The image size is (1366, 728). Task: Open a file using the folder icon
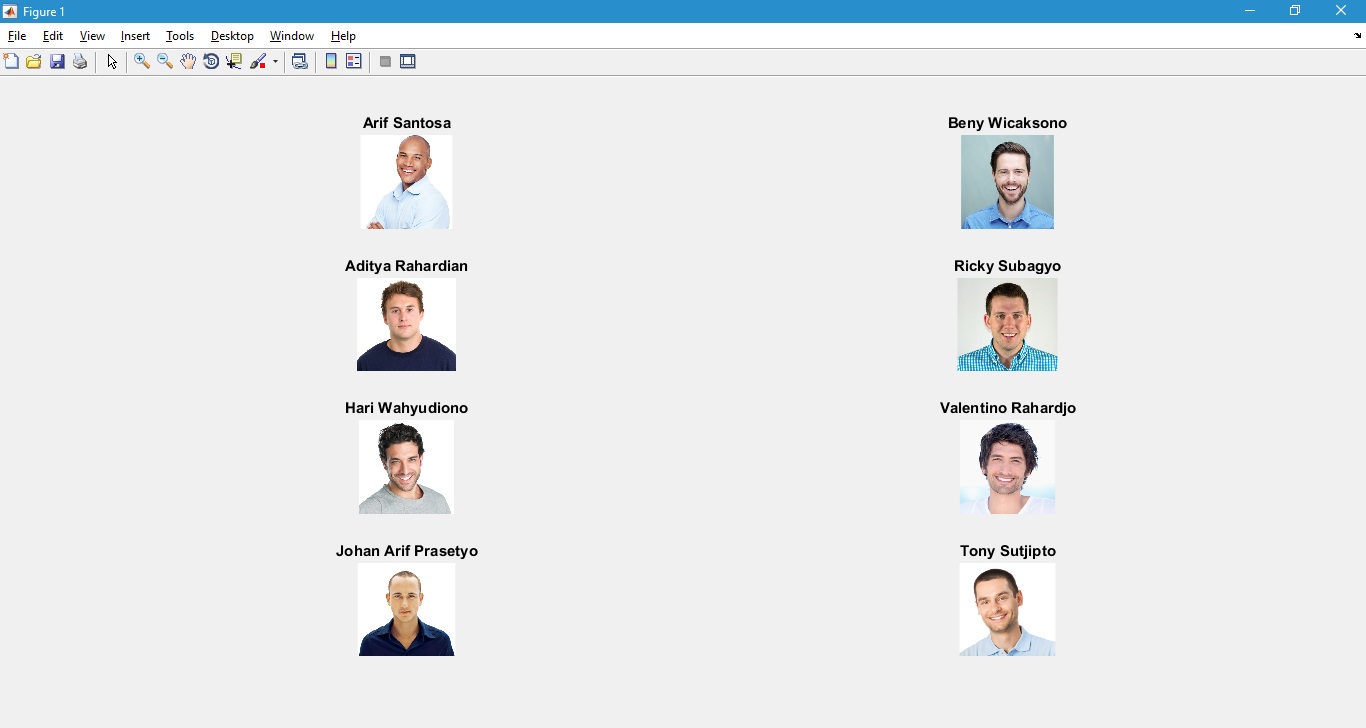pos(34,62)
